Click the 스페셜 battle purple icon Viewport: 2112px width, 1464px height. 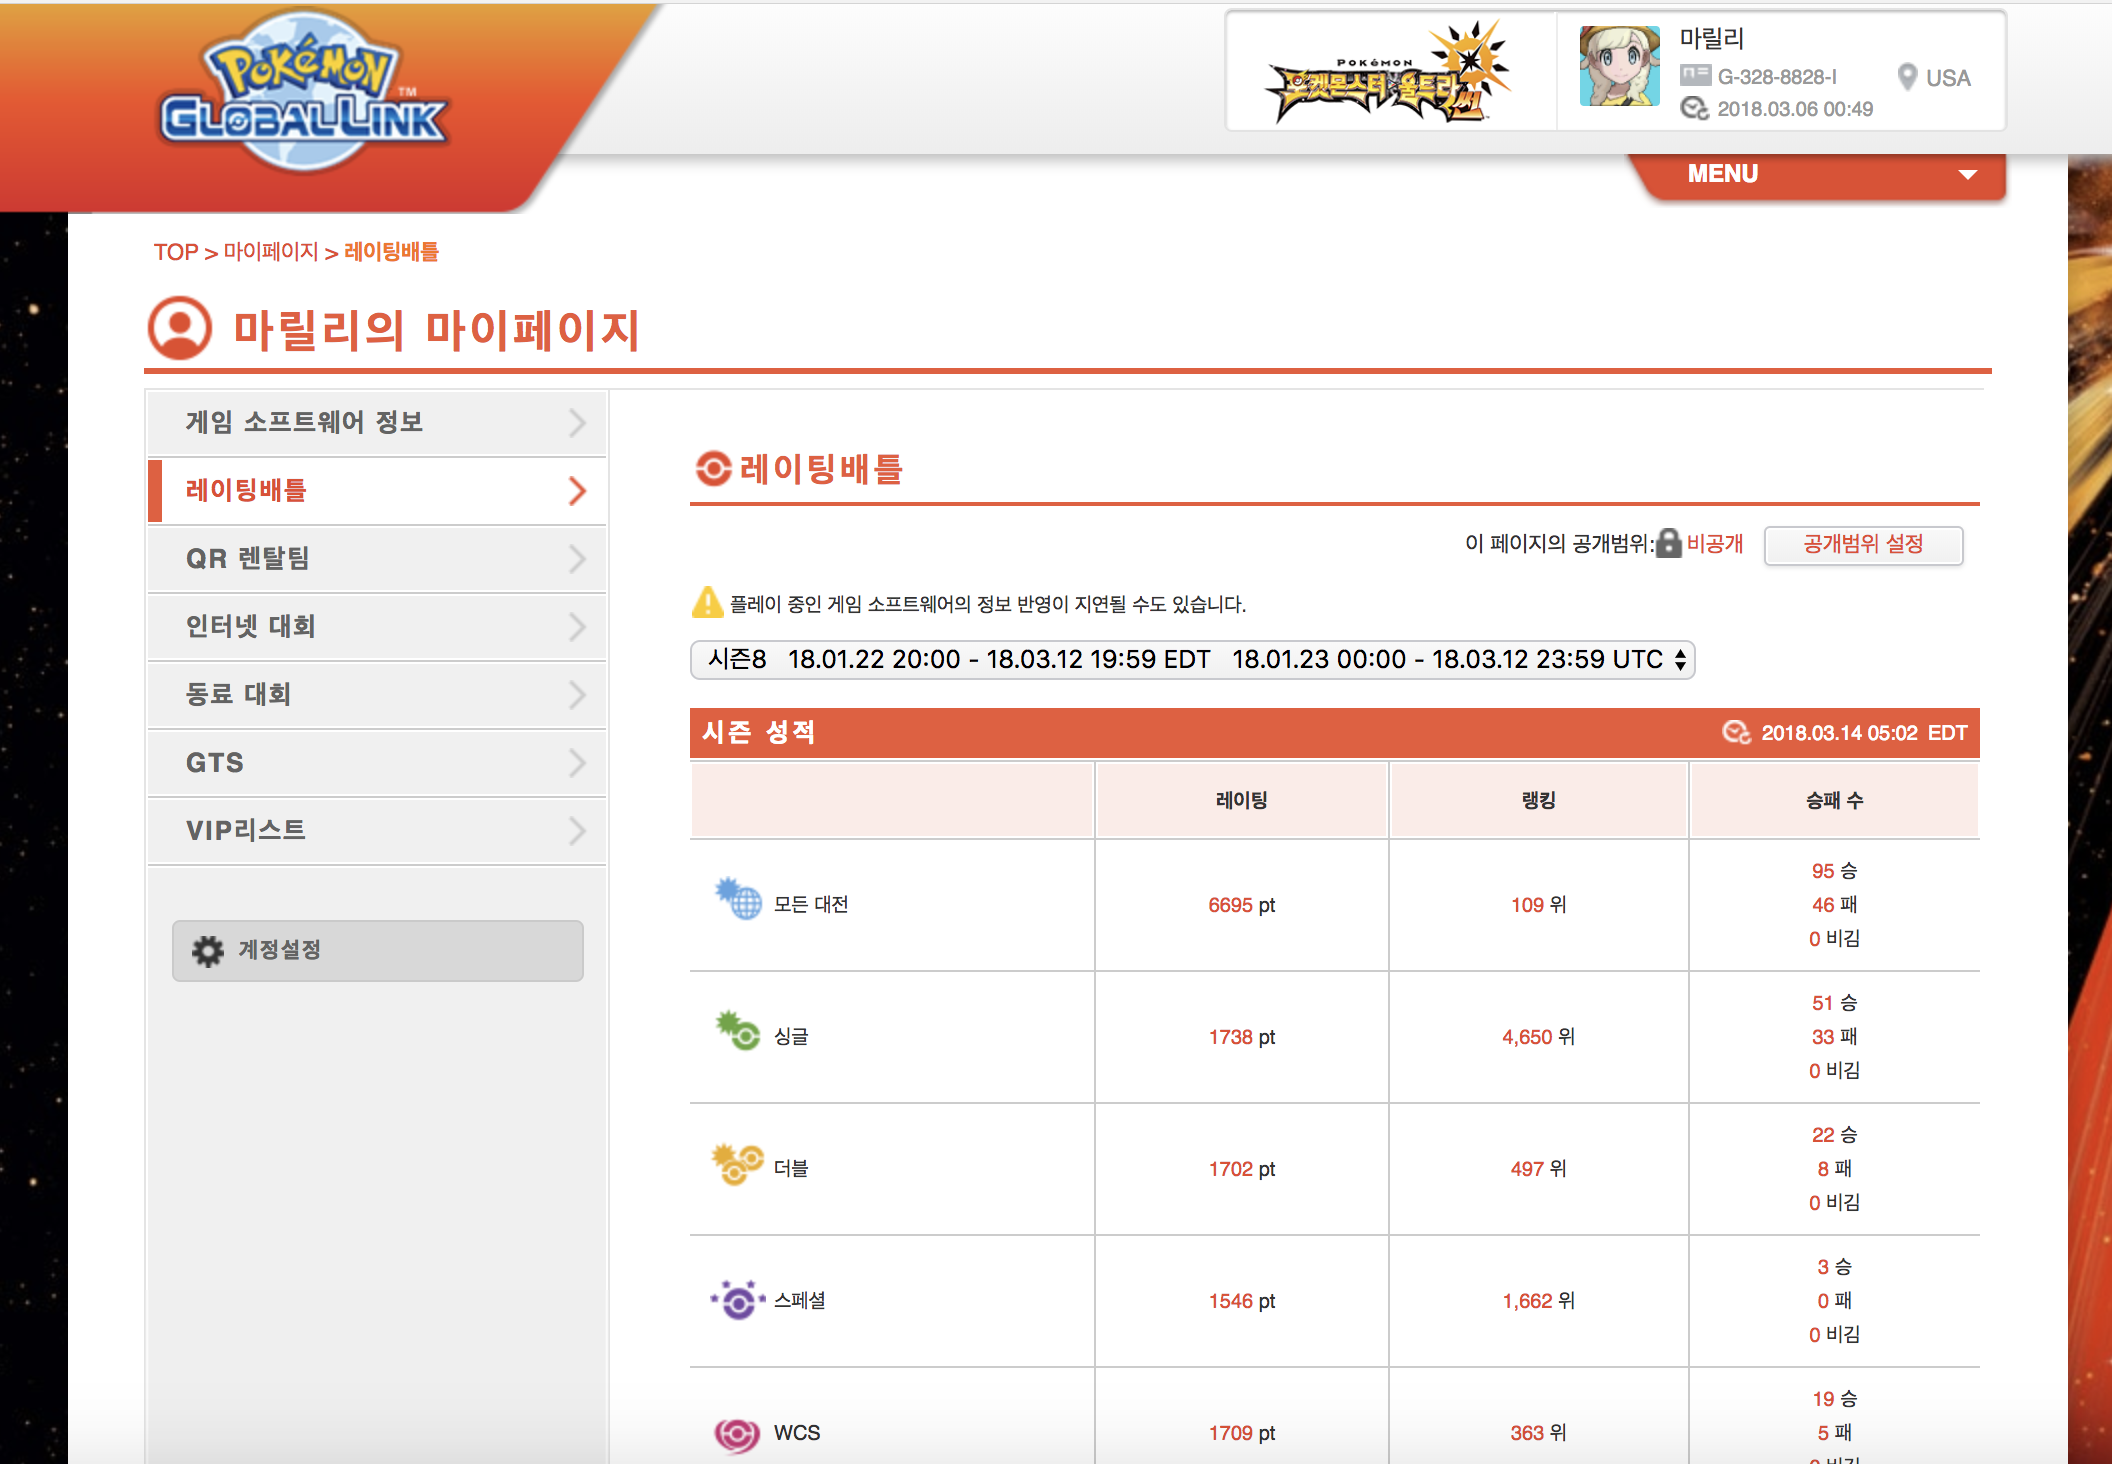coord(738,1299)
